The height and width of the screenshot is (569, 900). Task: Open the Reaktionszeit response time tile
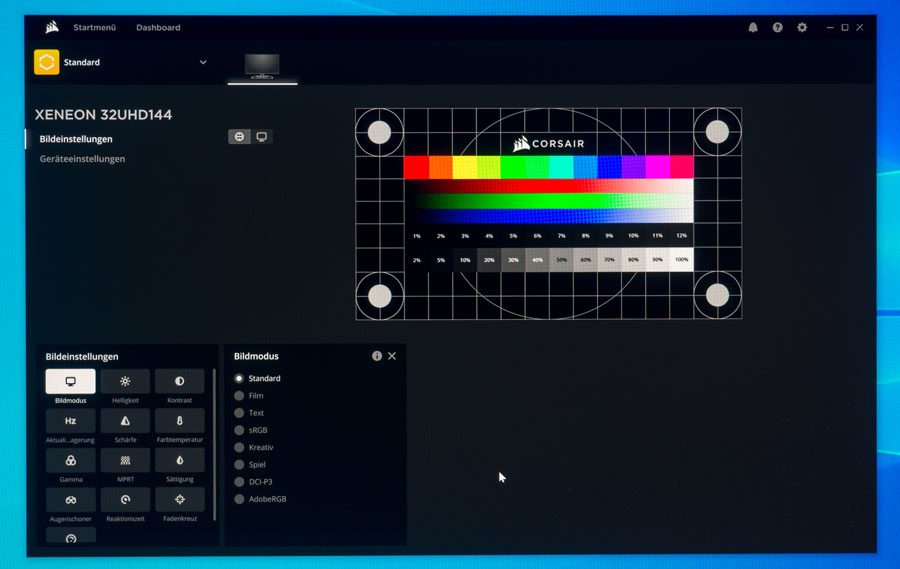125,500
